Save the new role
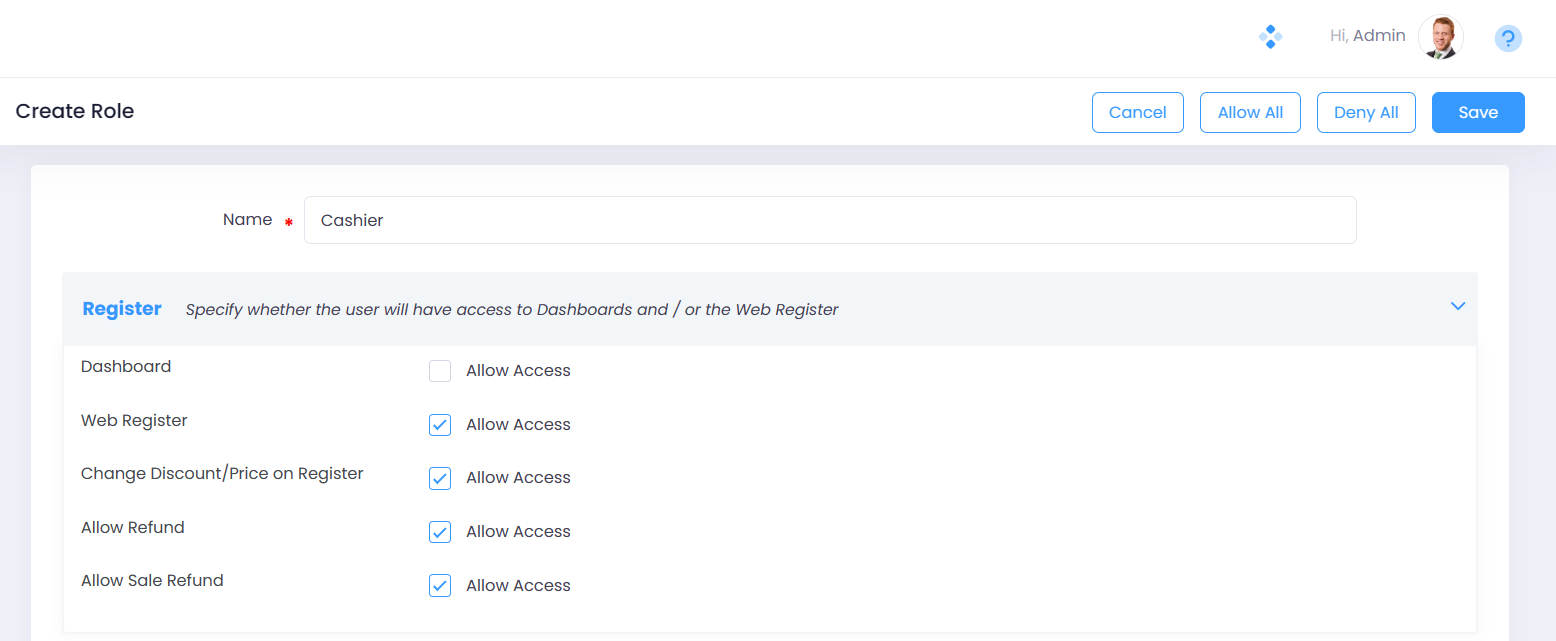This screenshot has height=641, width=1556. 1477,112
